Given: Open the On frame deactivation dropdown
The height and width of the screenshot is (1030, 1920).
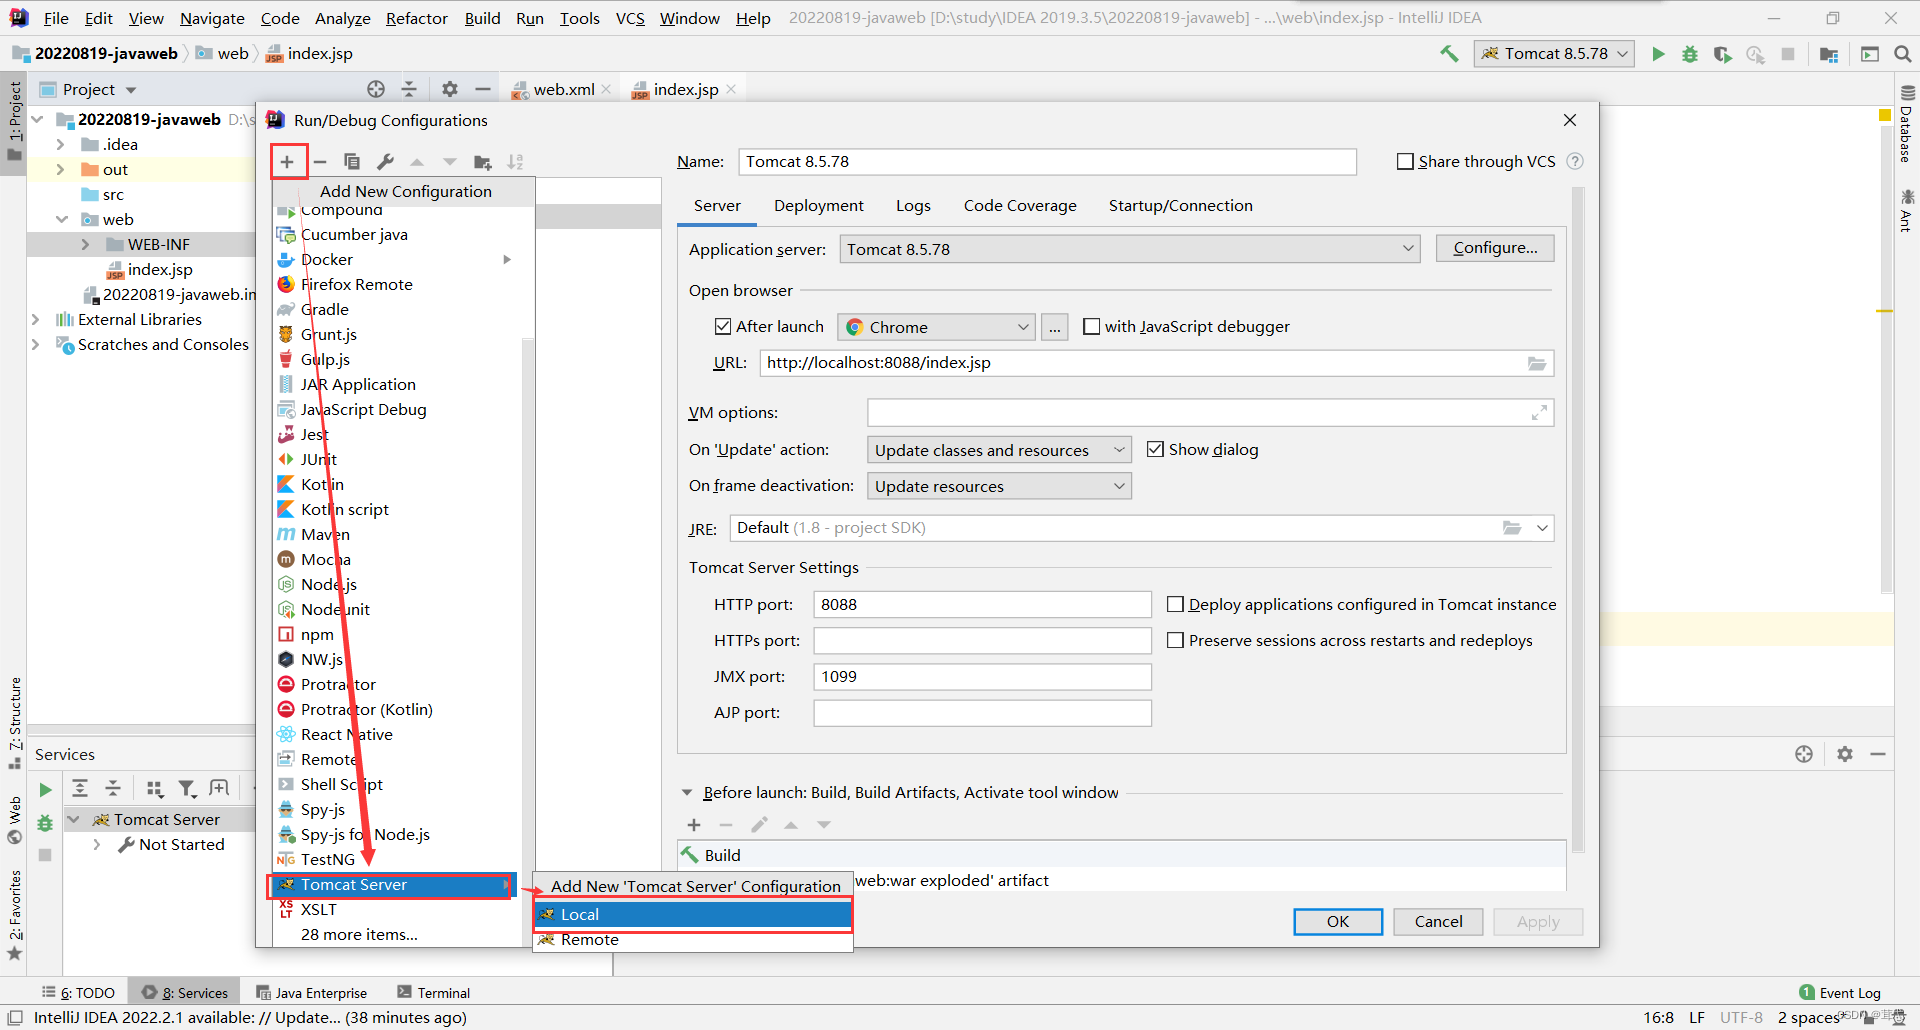Looking at the screenshot, I should point(999,486).
